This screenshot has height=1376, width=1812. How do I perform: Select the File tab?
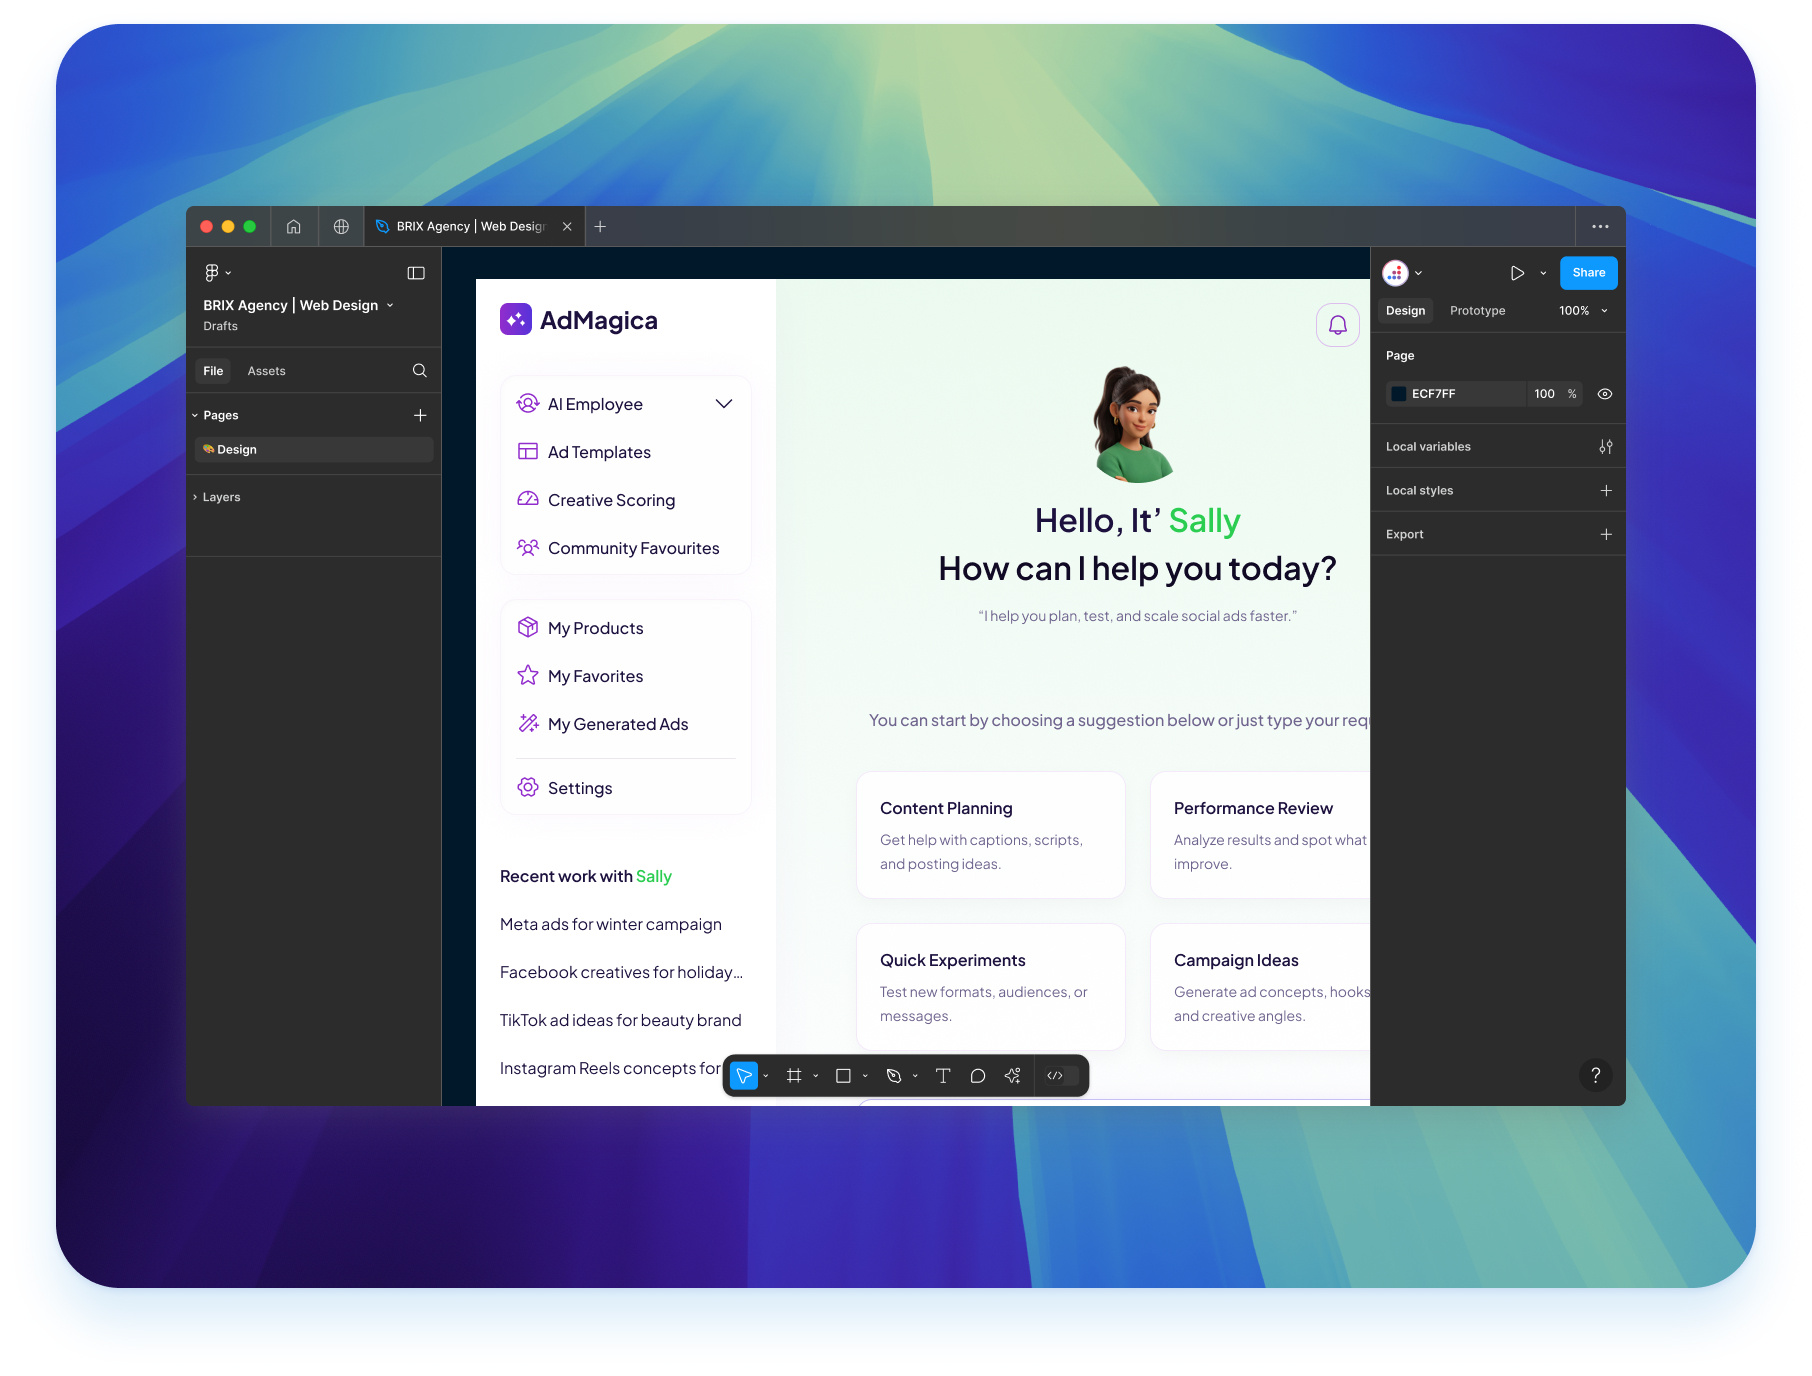coord(213,371)
